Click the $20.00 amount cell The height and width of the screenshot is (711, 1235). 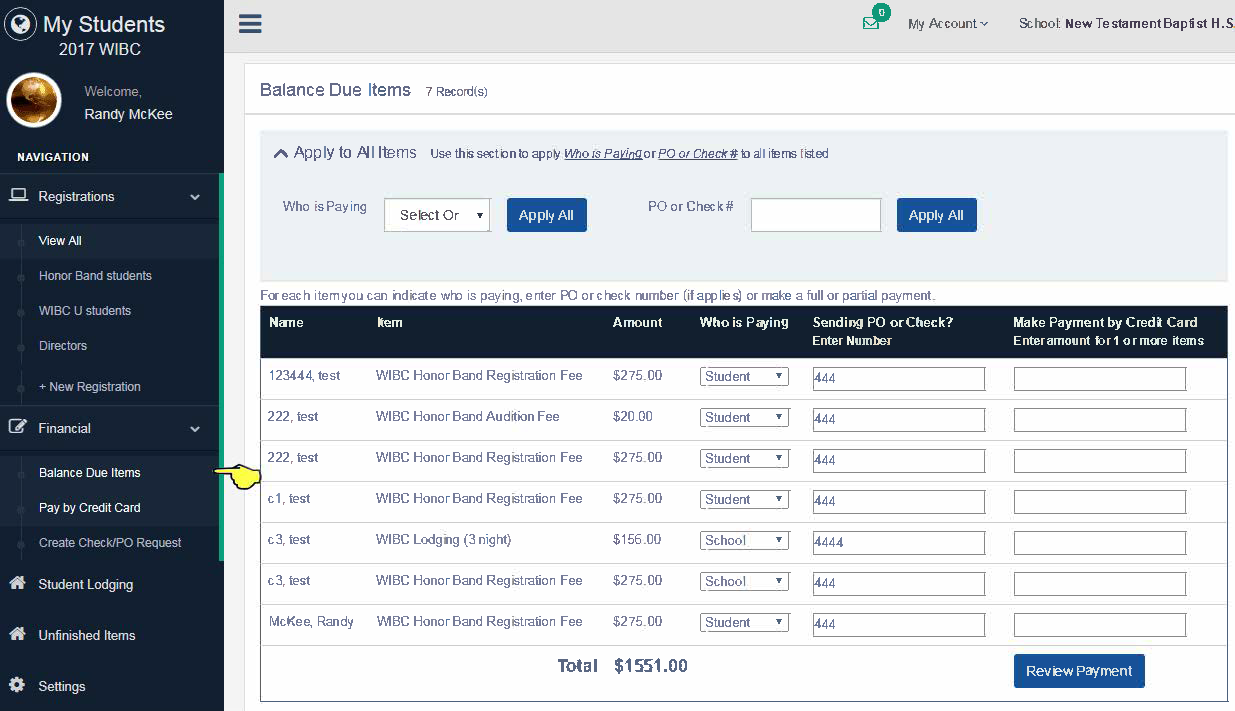click(x=633, y=416)
